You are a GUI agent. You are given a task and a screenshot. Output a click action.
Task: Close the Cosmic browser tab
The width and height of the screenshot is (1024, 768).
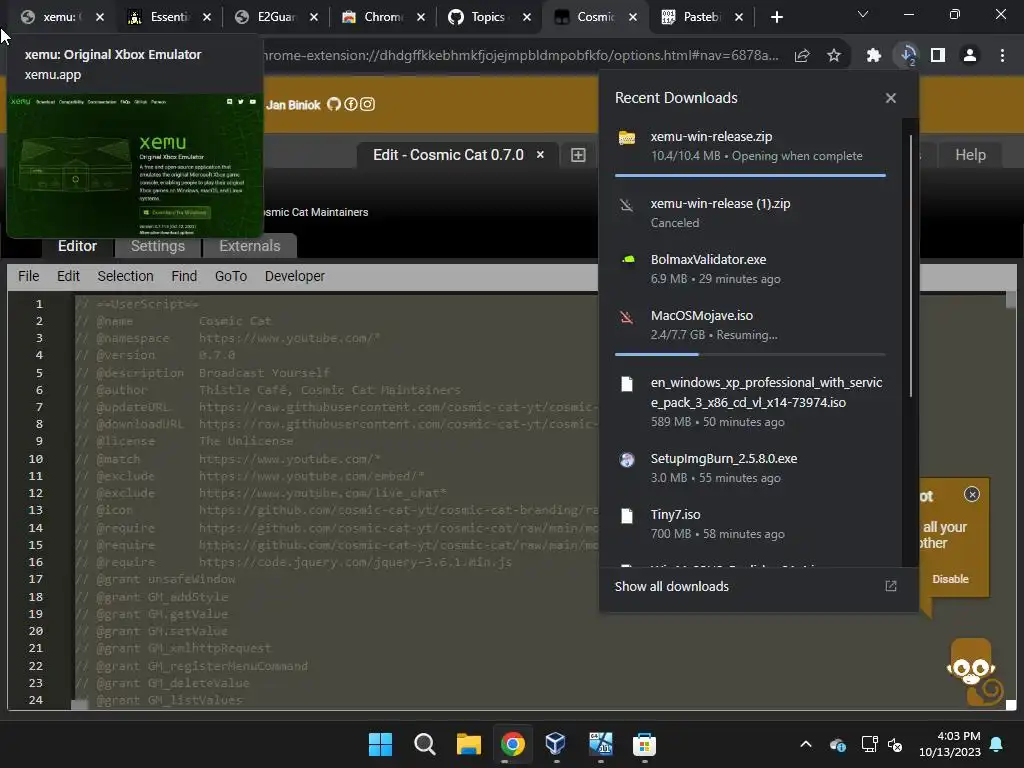(x=633, y=17)
